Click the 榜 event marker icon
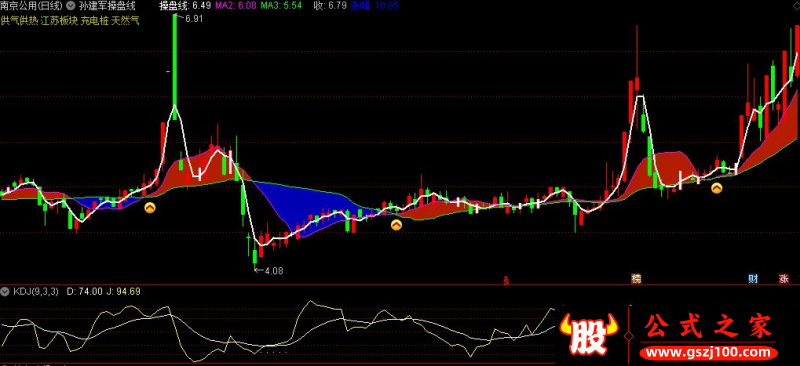Screen dimensions: 800x366 pos(636,279)
